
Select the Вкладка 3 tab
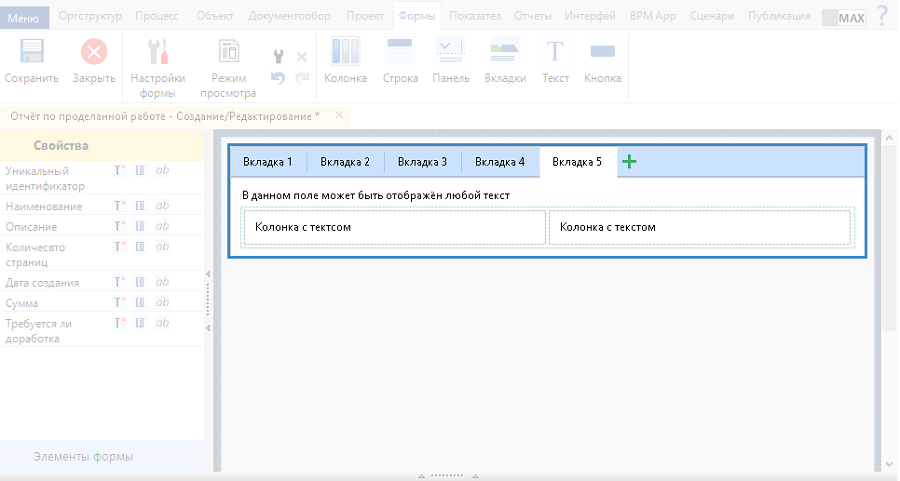422,162
